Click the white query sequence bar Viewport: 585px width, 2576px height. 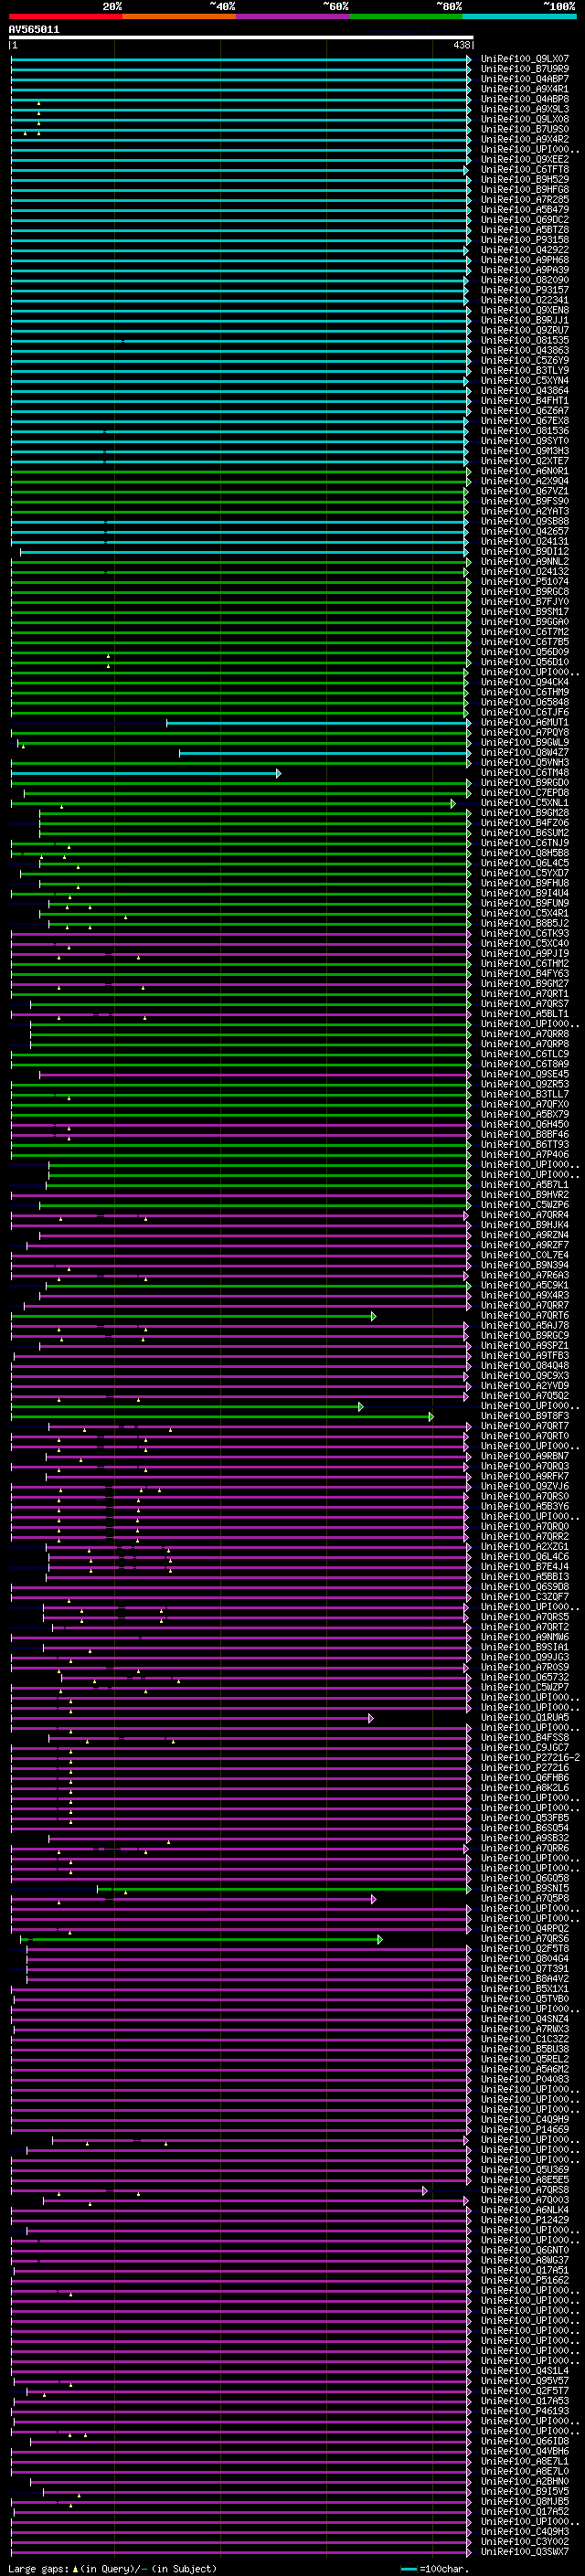(240, 38)
